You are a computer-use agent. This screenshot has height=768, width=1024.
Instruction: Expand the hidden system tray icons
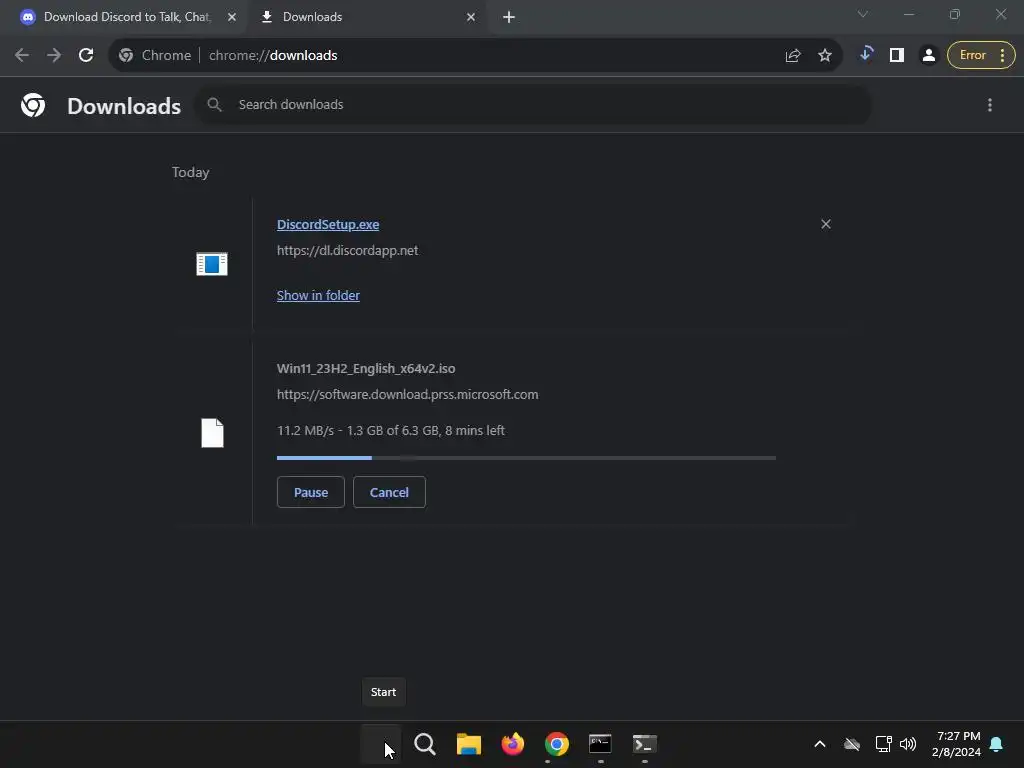pos(820,744)
